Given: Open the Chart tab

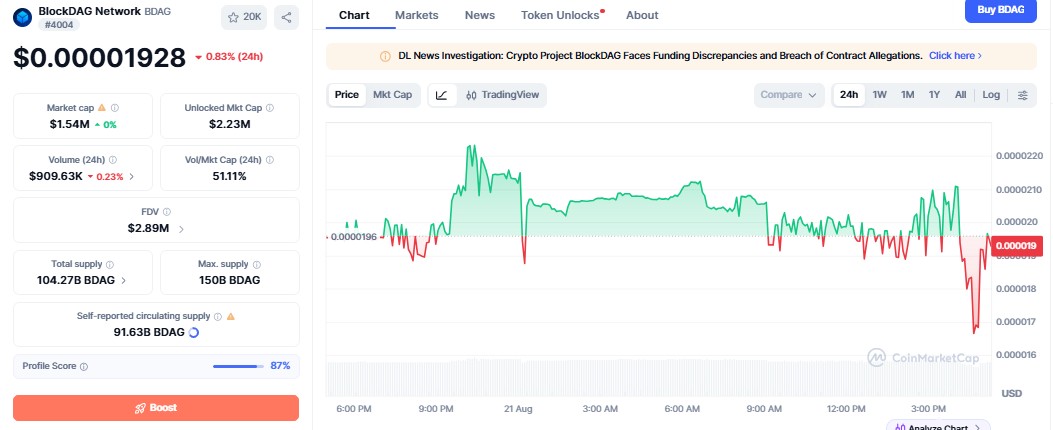Looking at the screenshot, I should click(x=354, y=15).
